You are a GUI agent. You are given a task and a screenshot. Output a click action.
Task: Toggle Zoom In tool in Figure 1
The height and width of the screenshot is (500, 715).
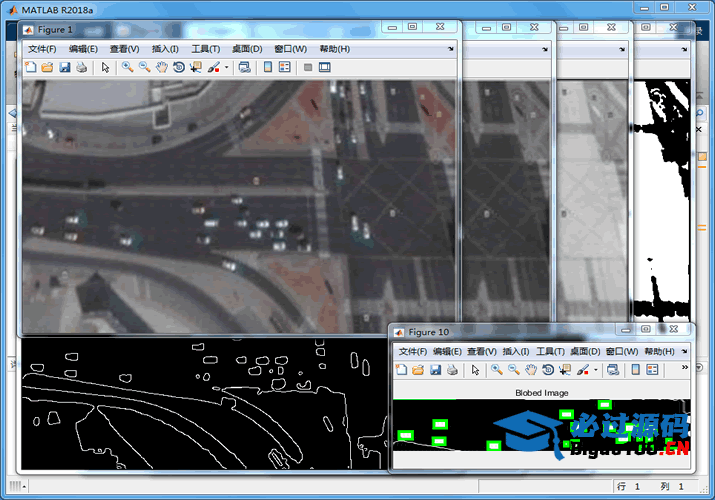(127, 67)
